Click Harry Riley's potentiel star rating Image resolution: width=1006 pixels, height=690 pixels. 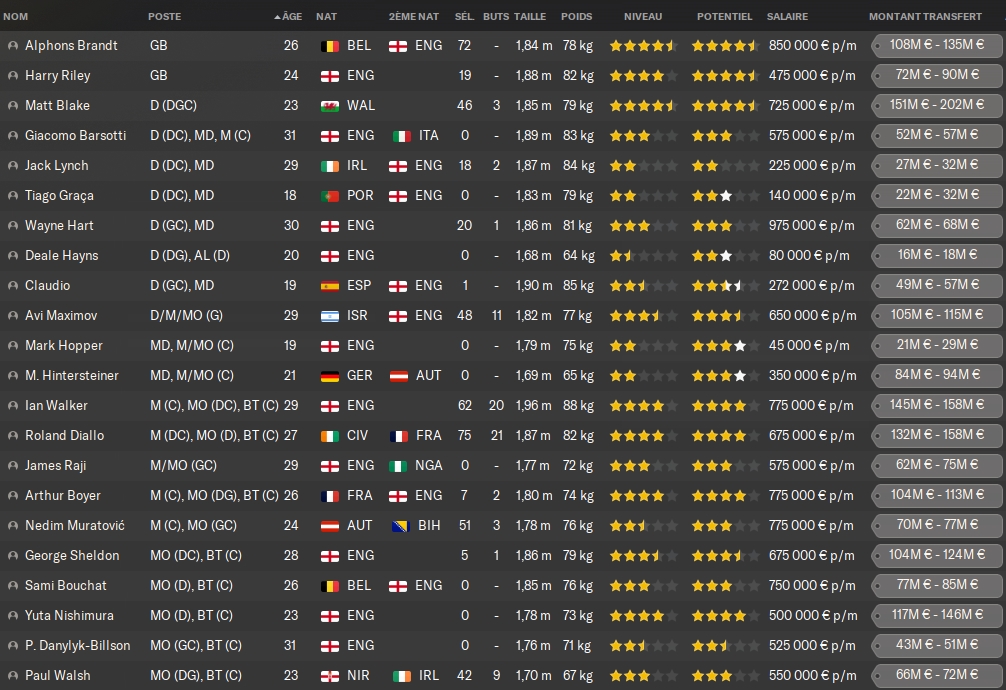point(725,76)
